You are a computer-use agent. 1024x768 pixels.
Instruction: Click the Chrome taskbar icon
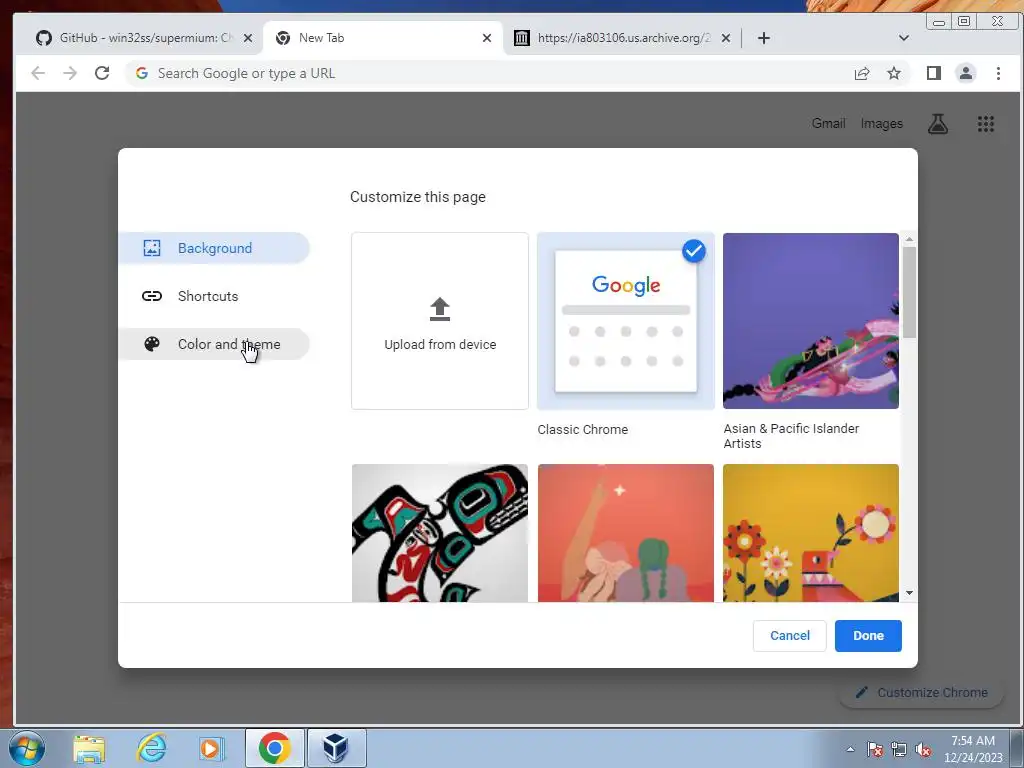click(274, 748)
